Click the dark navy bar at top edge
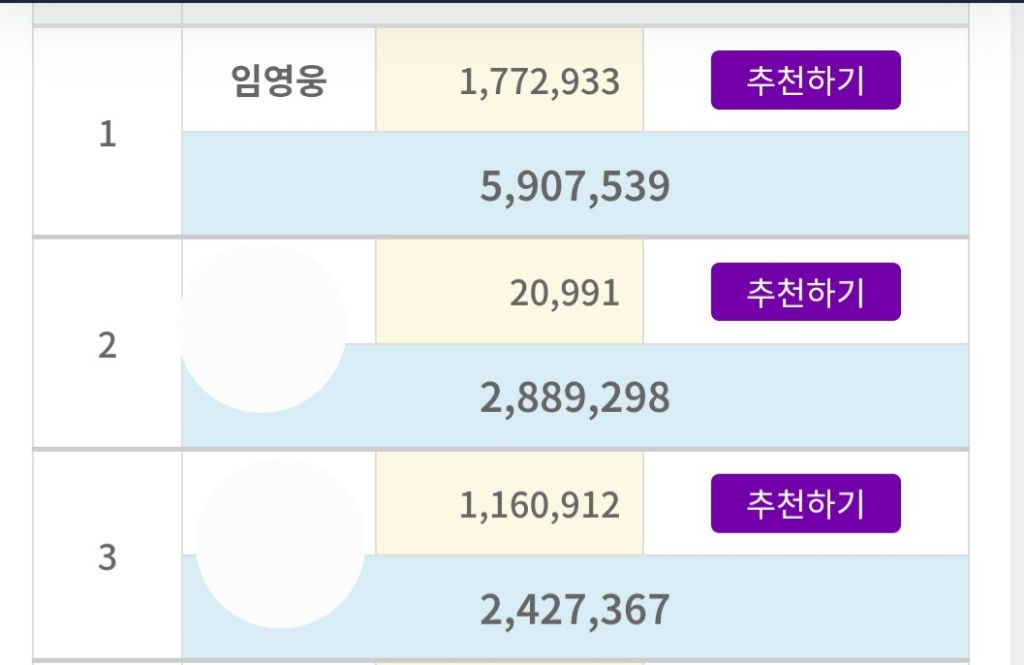Image resolution: width=1024 pixels, height=665 pixels. pos(512,1)
